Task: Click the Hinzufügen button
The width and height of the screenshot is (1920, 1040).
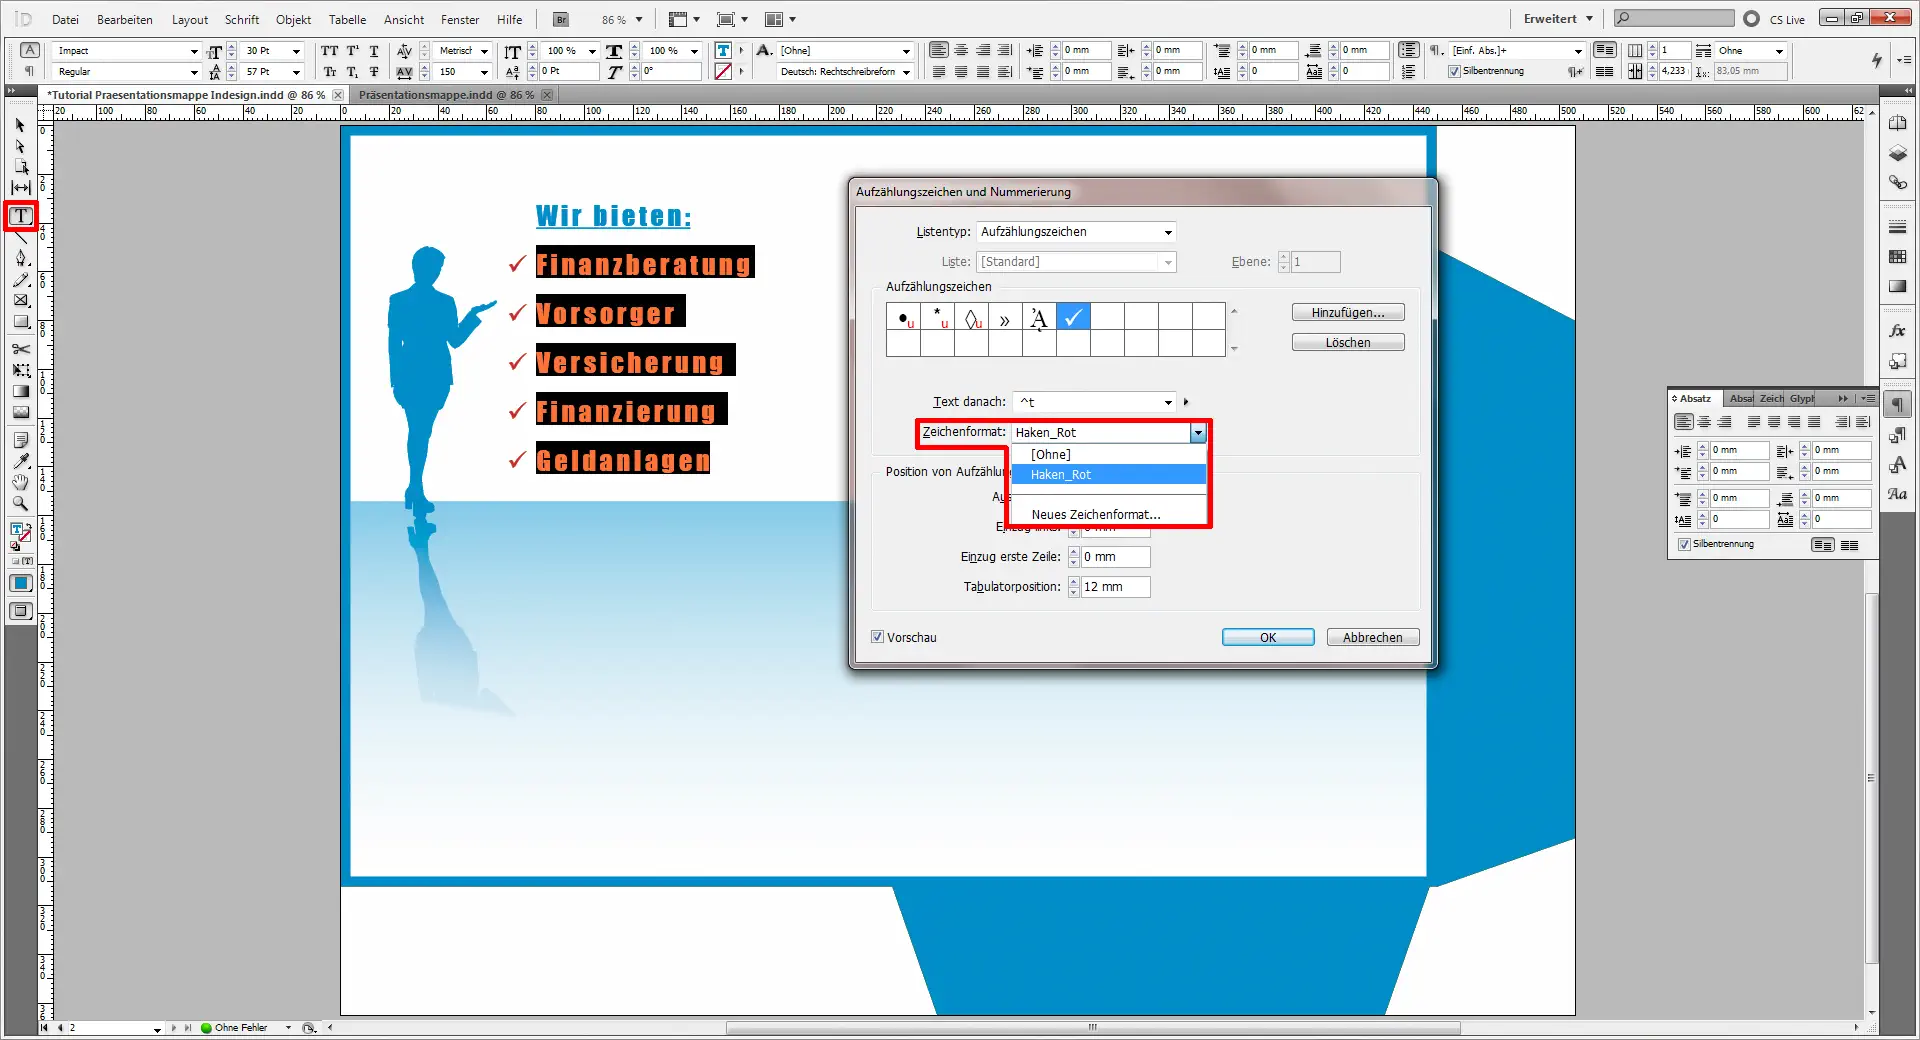Action: pyautogui.click(x=1347, y=311)
